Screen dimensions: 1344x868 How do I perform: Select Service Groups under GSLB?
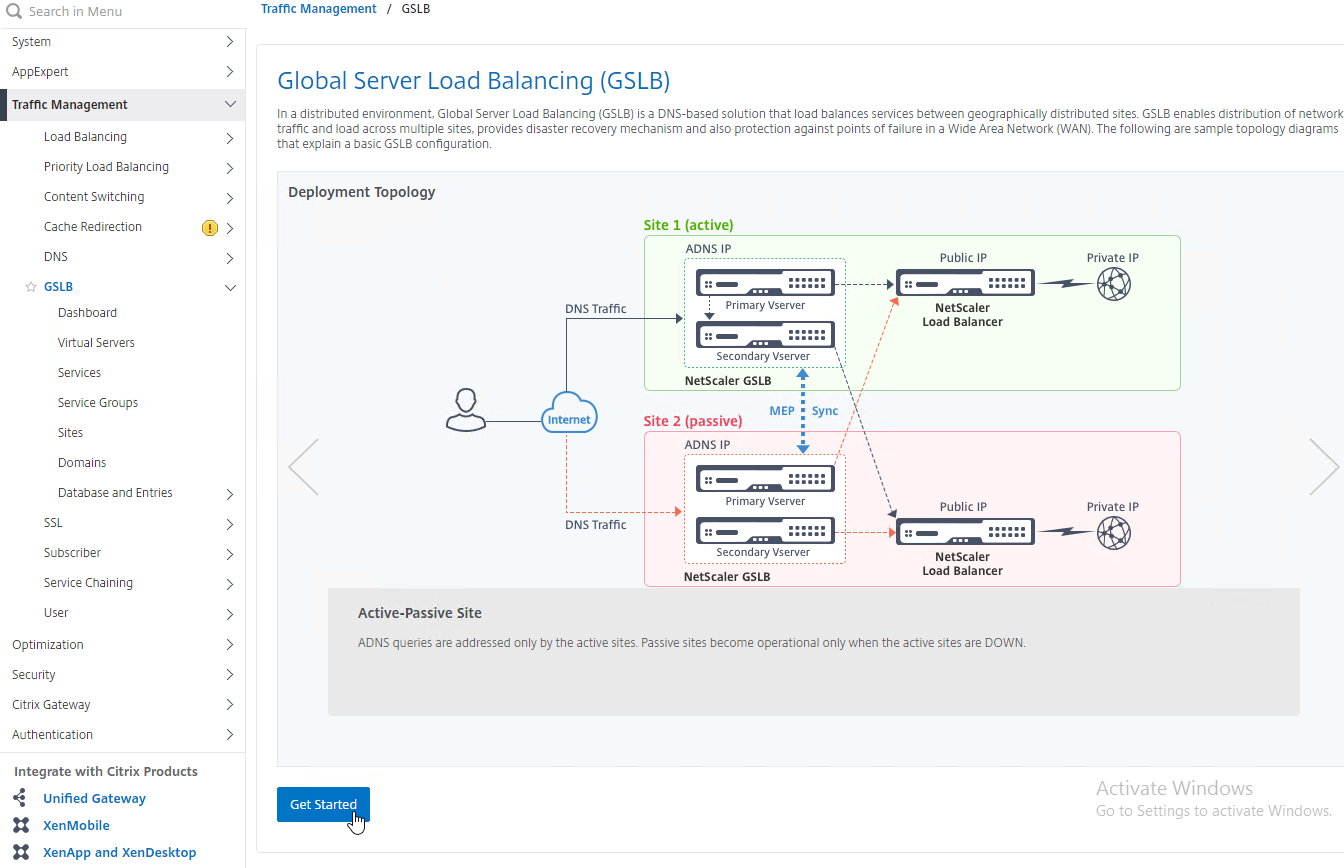[x=98, y=403]
